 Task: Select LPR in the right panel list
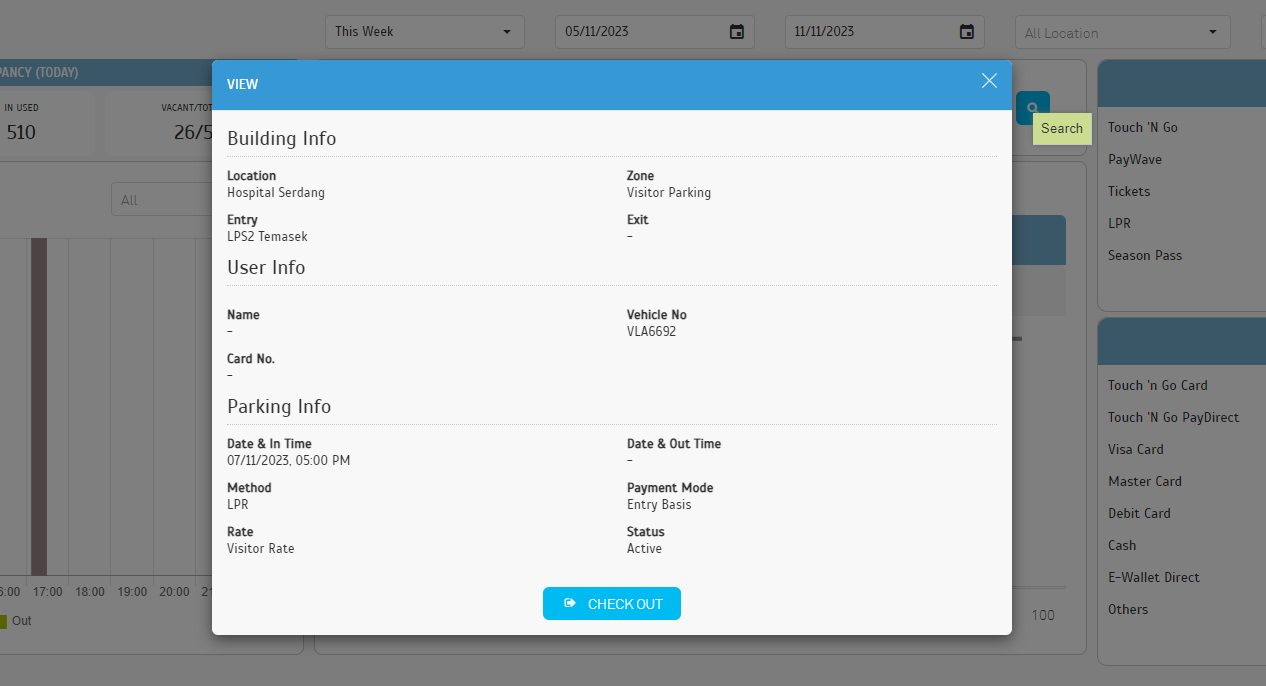click(1119, 223)
